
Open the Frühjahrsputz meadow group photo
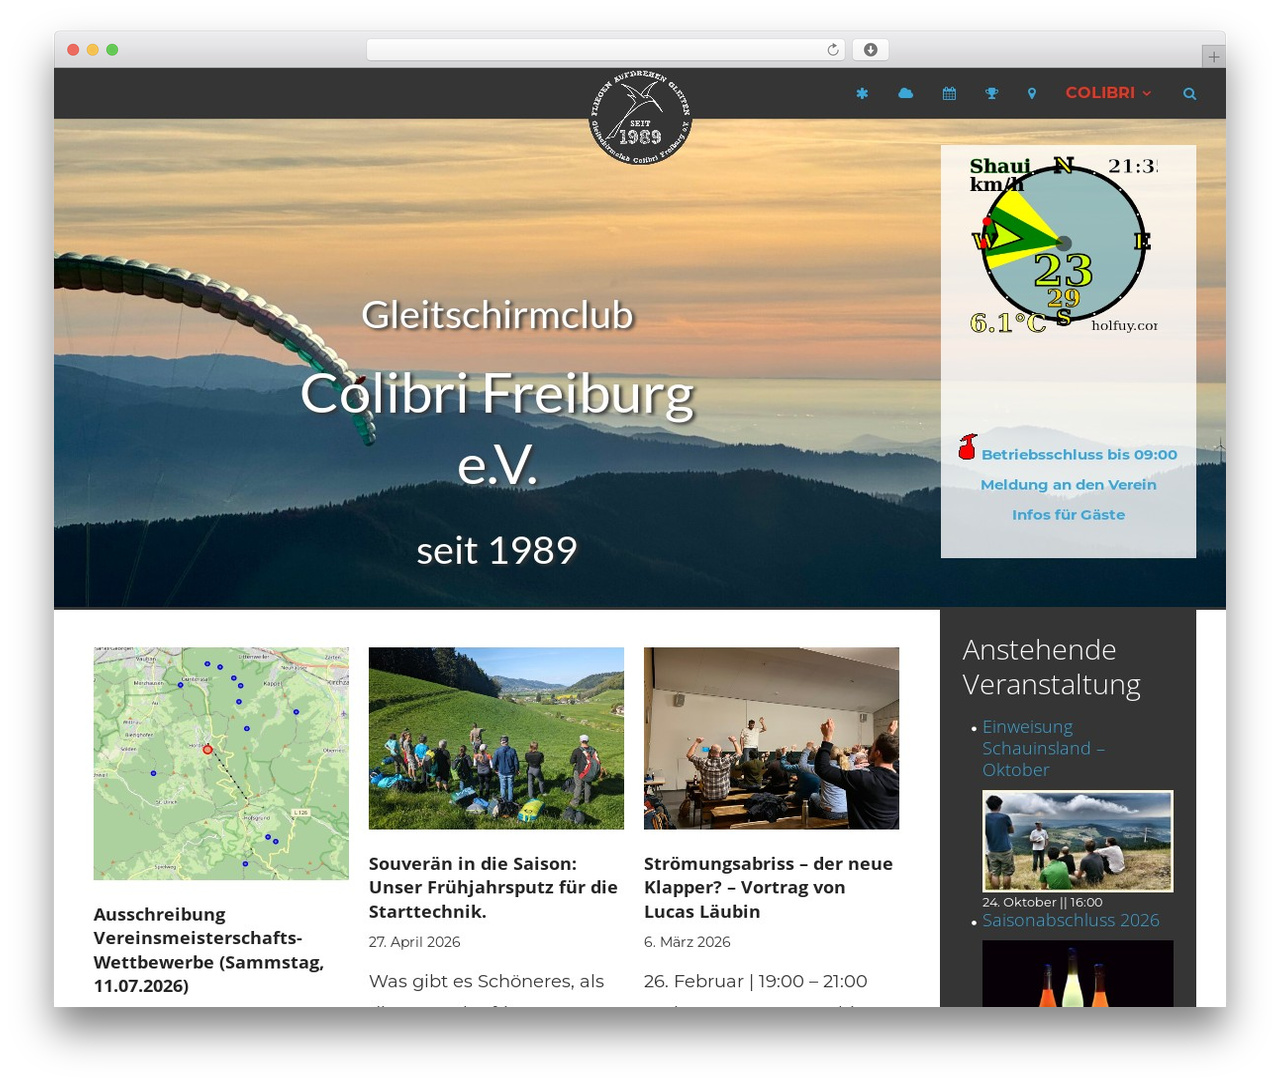pos(496,738)
